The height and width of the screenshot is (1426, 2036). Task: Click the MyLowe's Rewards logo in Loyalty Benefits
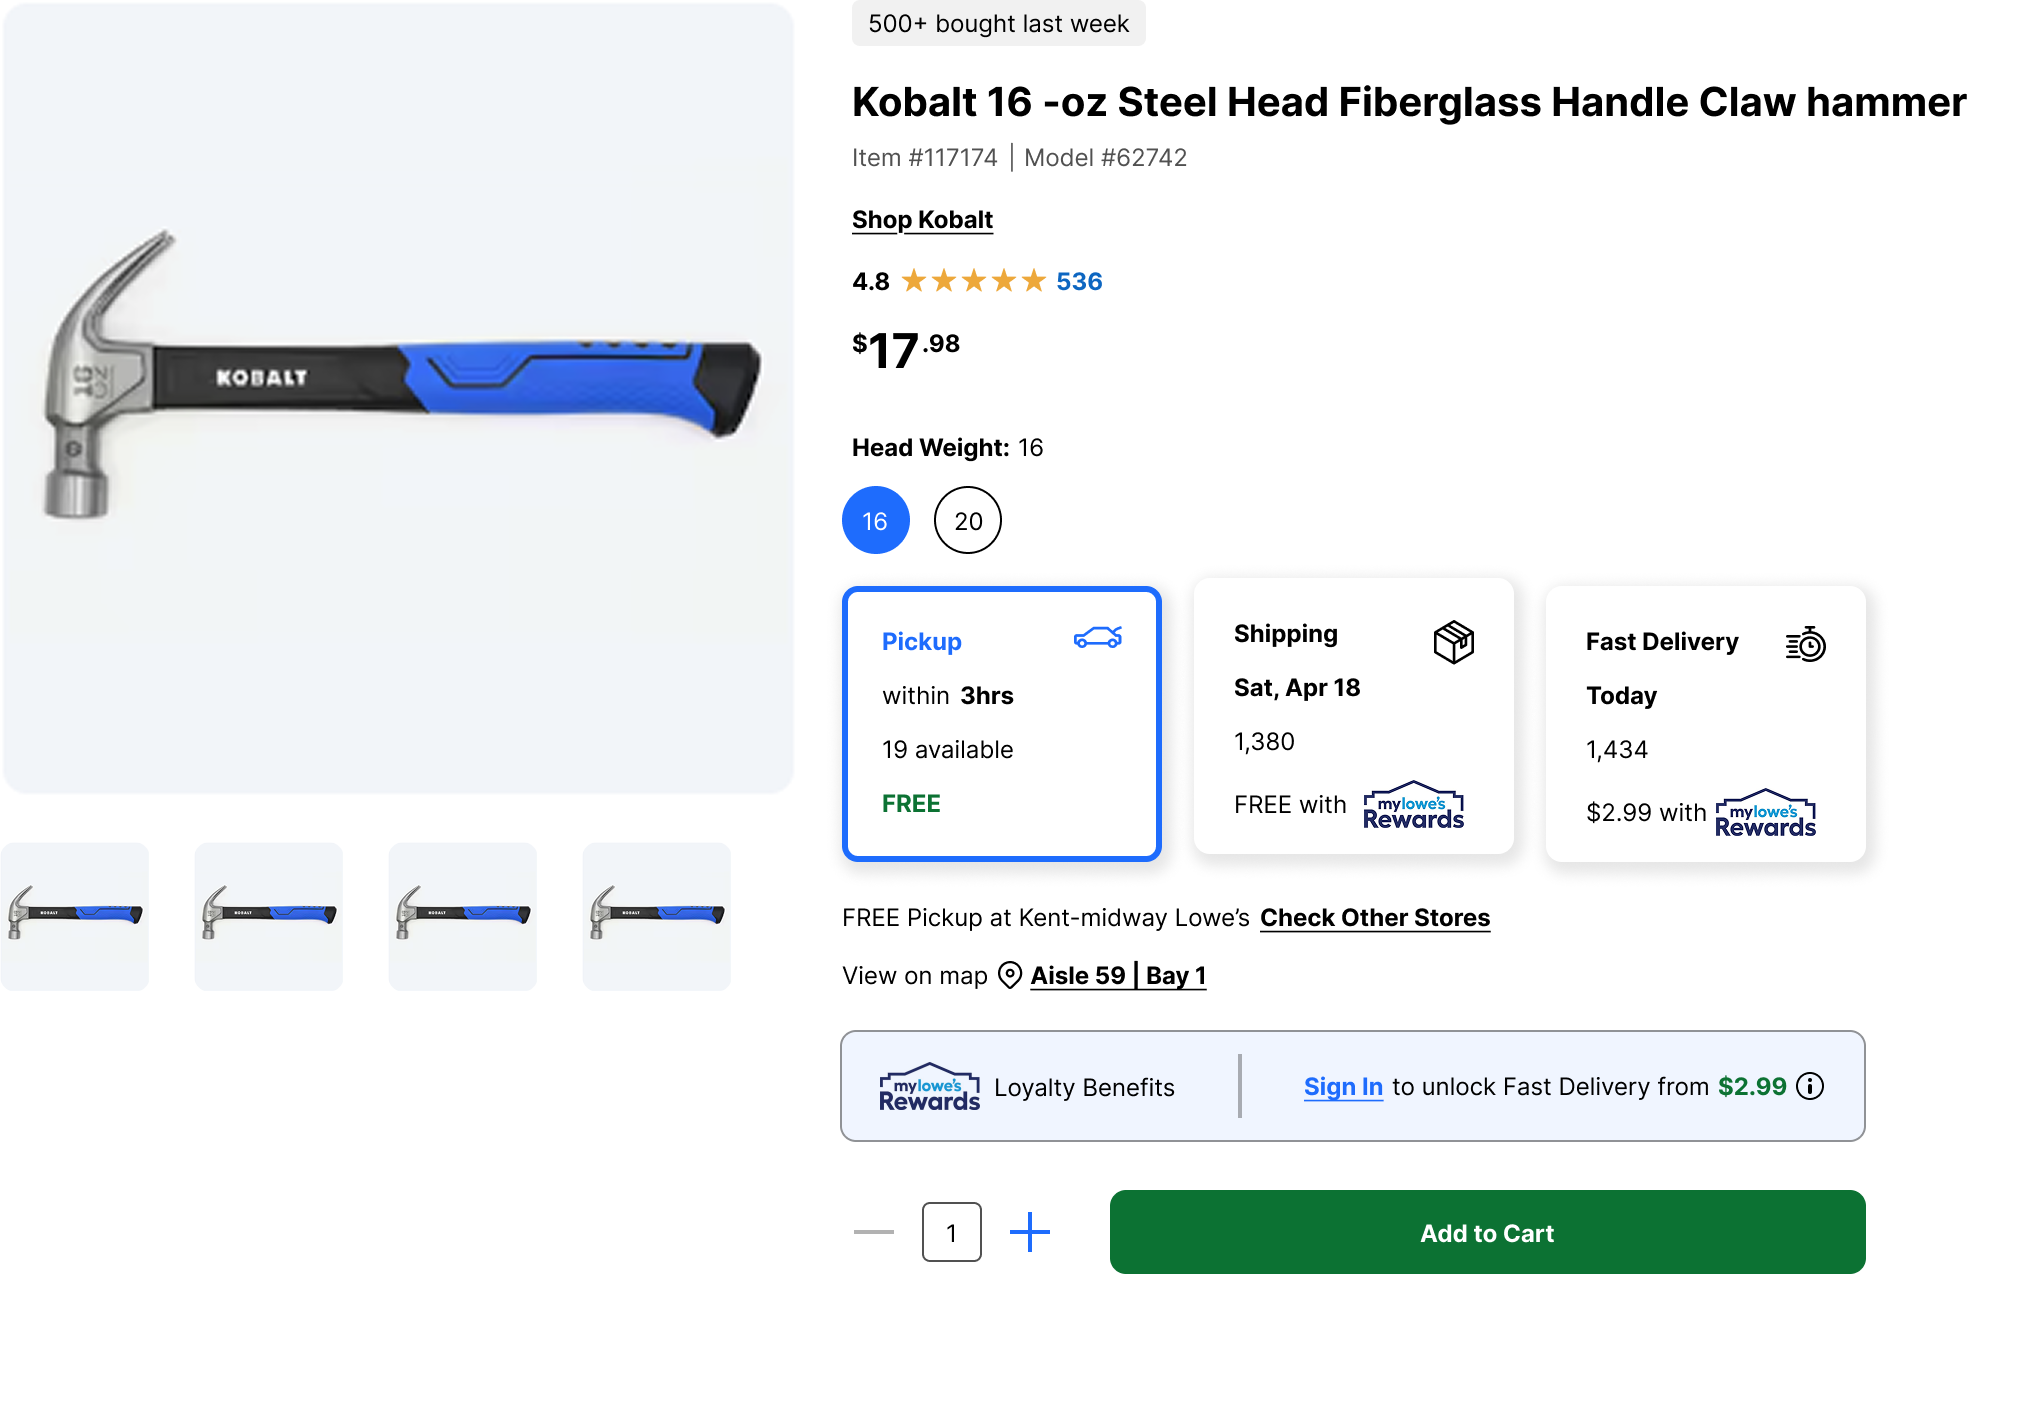click(x=929, y=1087)
